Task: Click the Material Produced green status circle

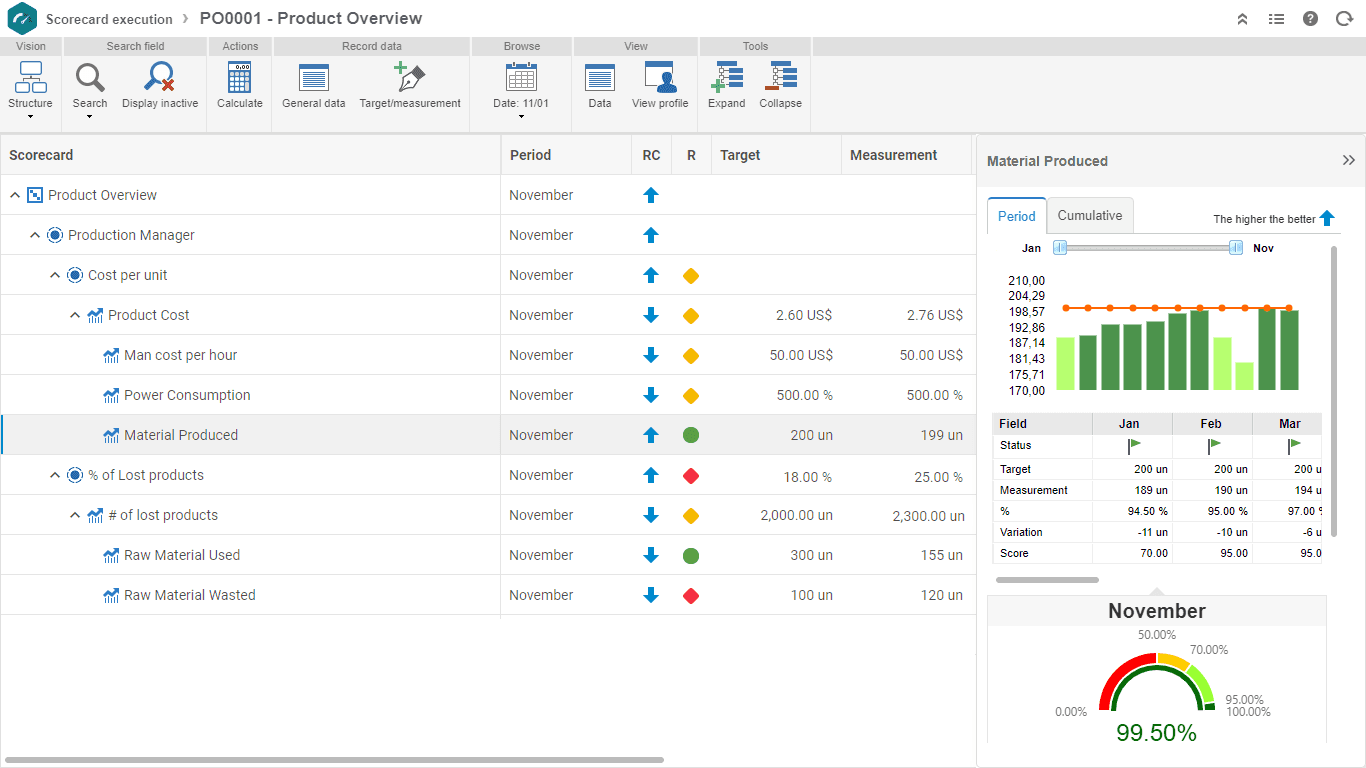Action: tap(690, 435)
